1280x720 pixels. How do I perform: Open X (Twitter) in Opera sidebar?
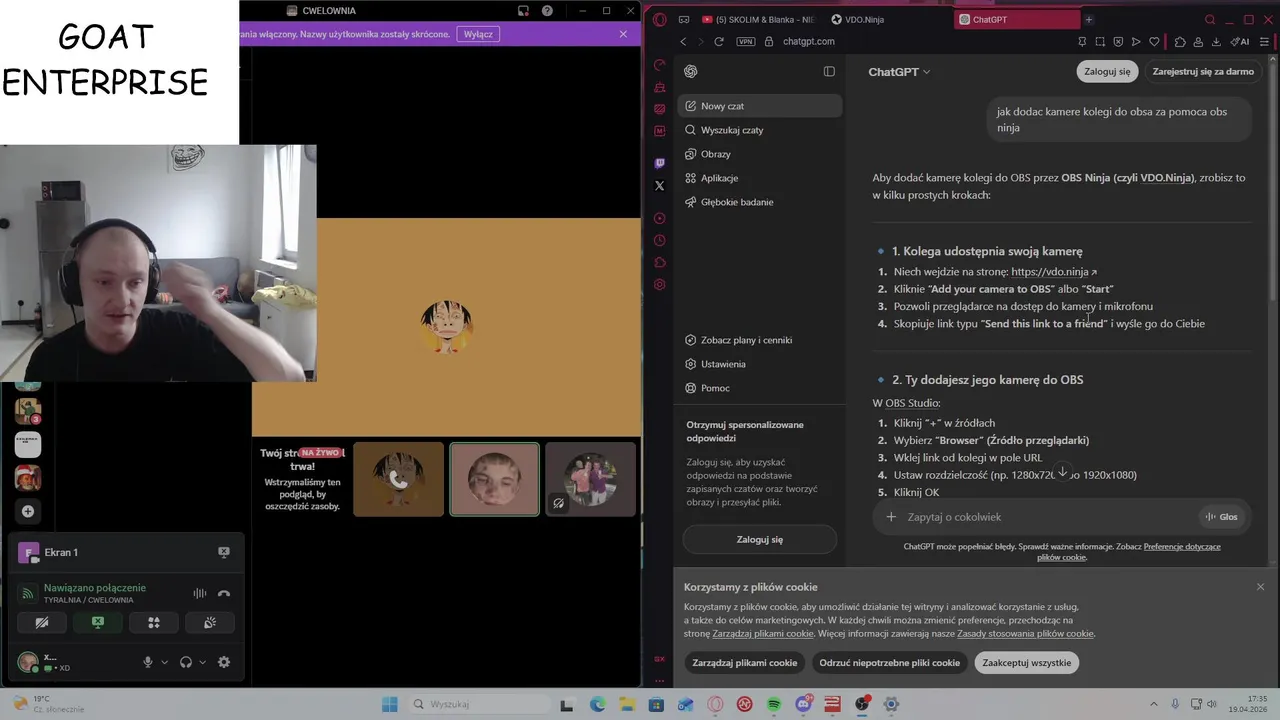(659, 186)
